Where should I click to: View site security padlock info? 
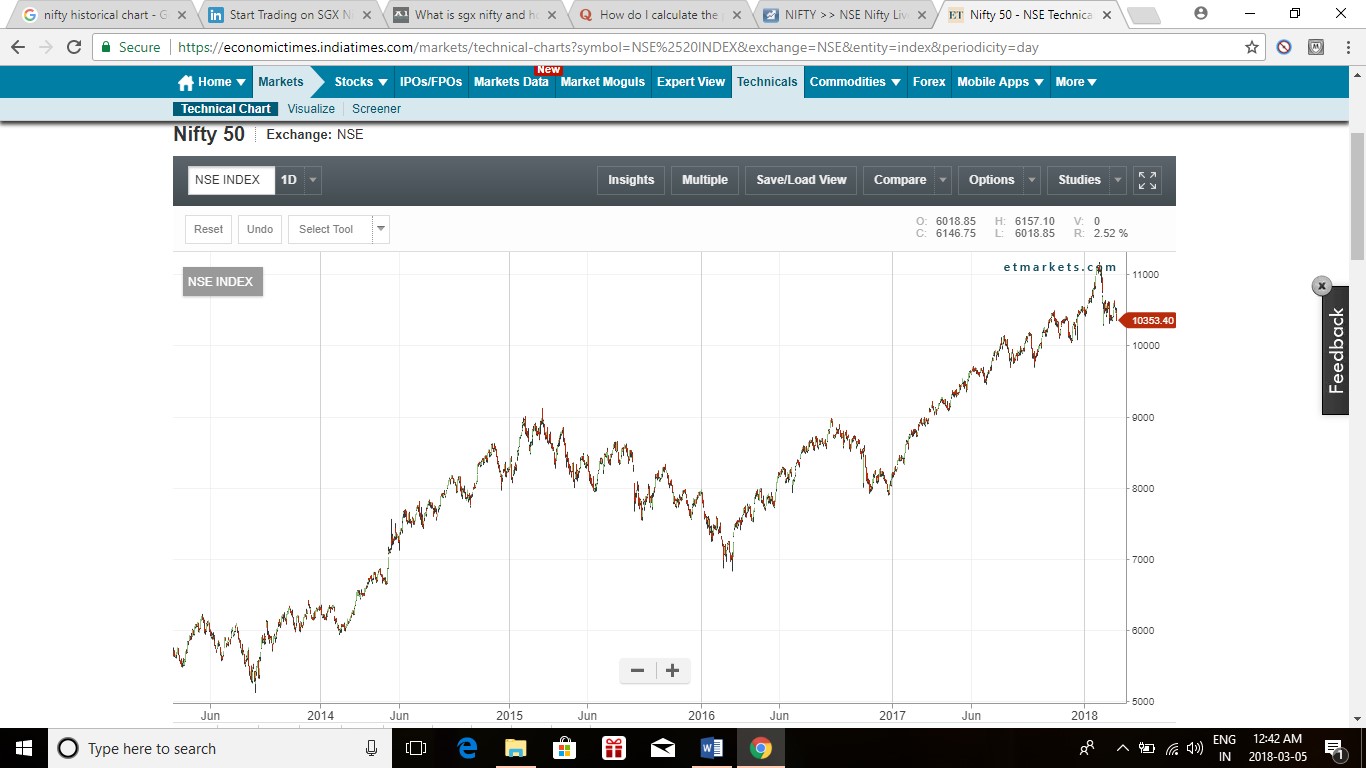tap(107, 47)
